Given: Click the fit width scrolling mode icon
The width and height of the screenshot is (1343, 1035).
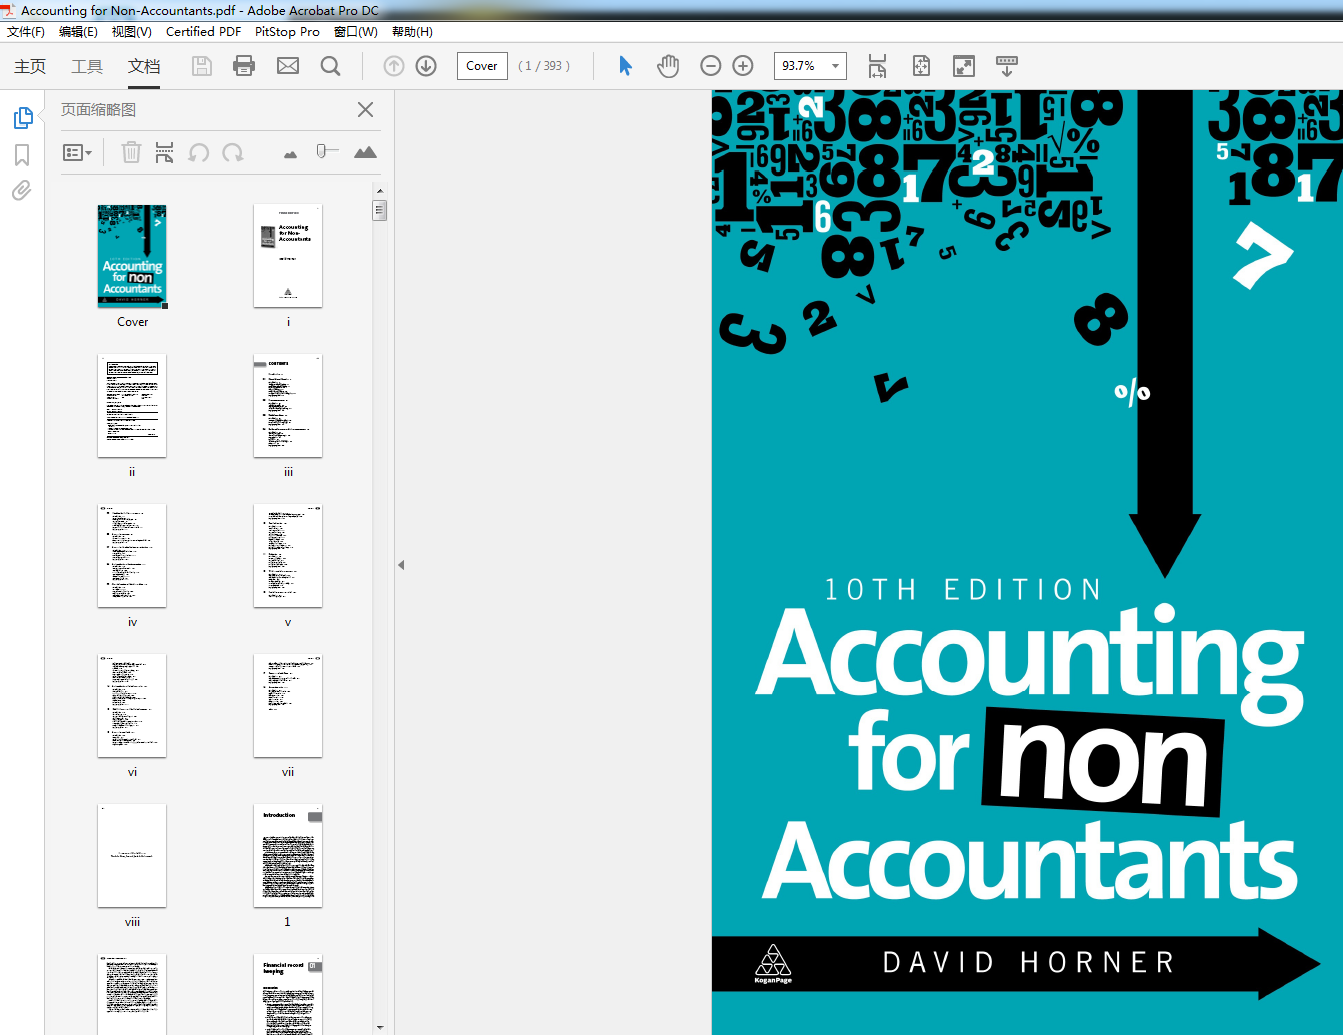Looking at the screenshot, I should click(x=877, y=66).
